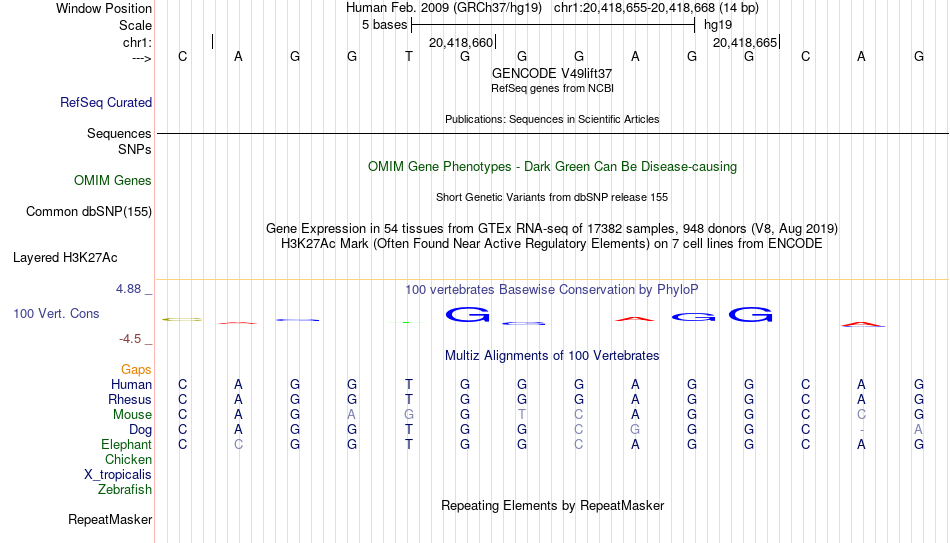This screenshot has height=543, width=950.
Task: Click 'Short Genetic Variants from dbSNP release 155'
Action: pos(552,198)
